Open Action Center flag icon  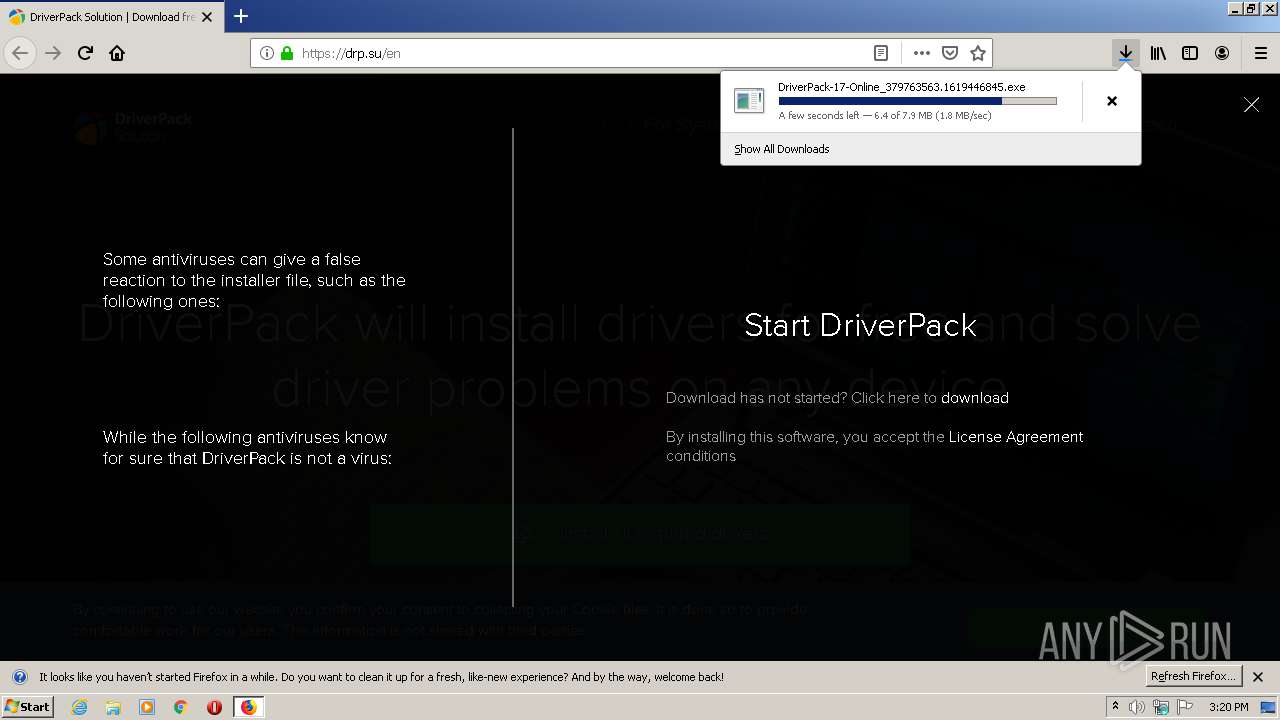(x=1185, y=707)
